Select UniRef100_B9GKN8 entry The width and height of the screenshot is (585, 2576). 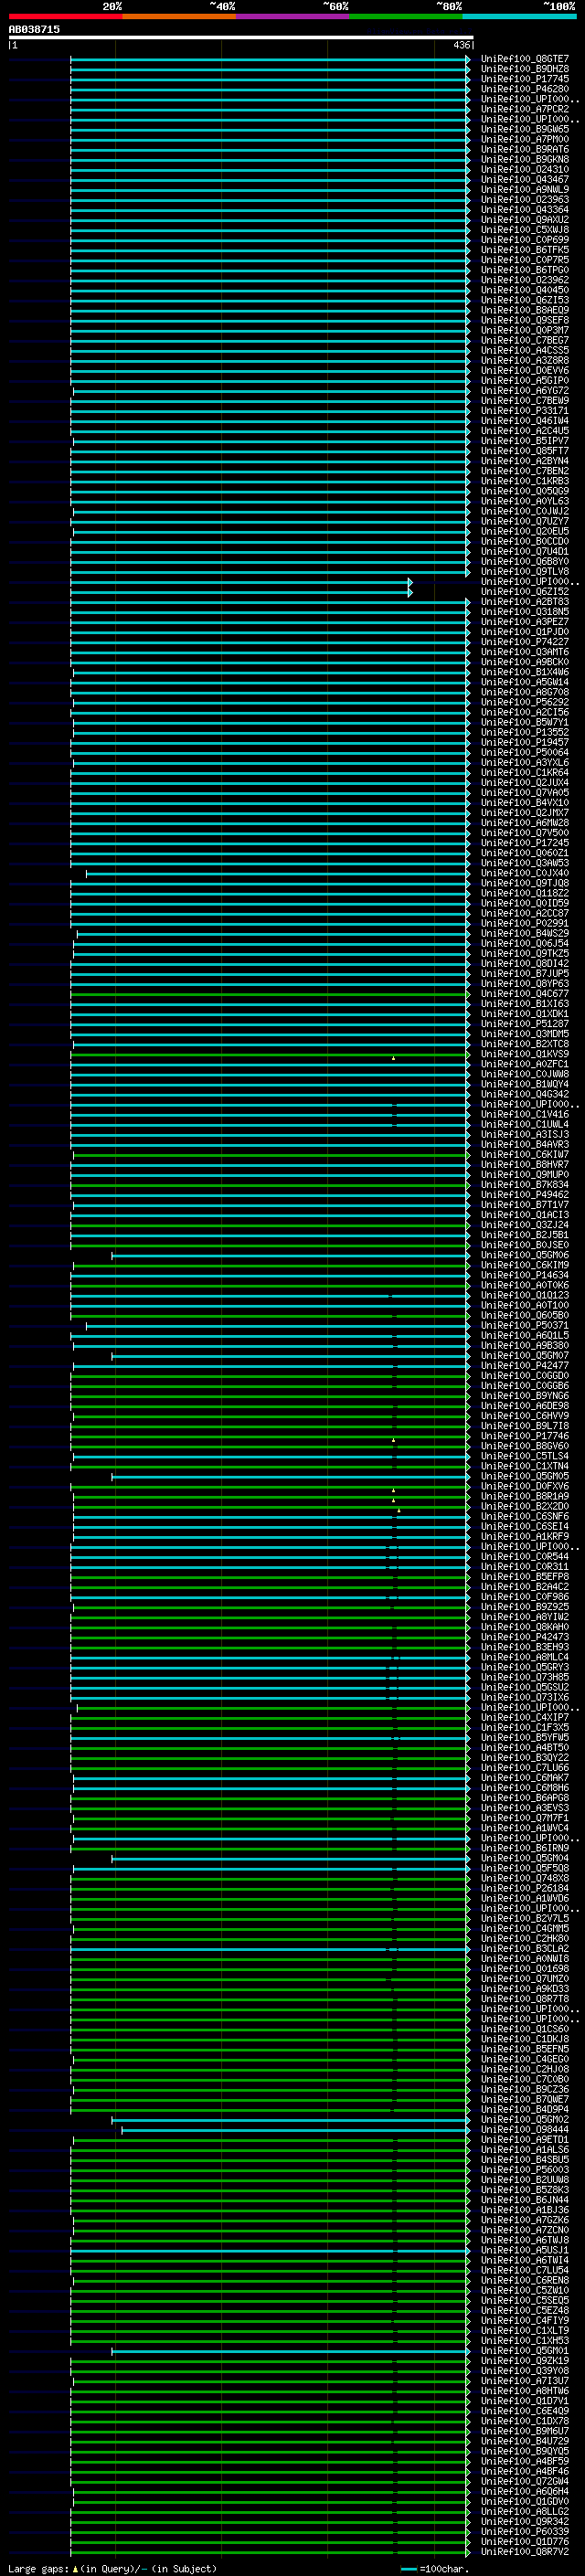(x=524, y=160)
